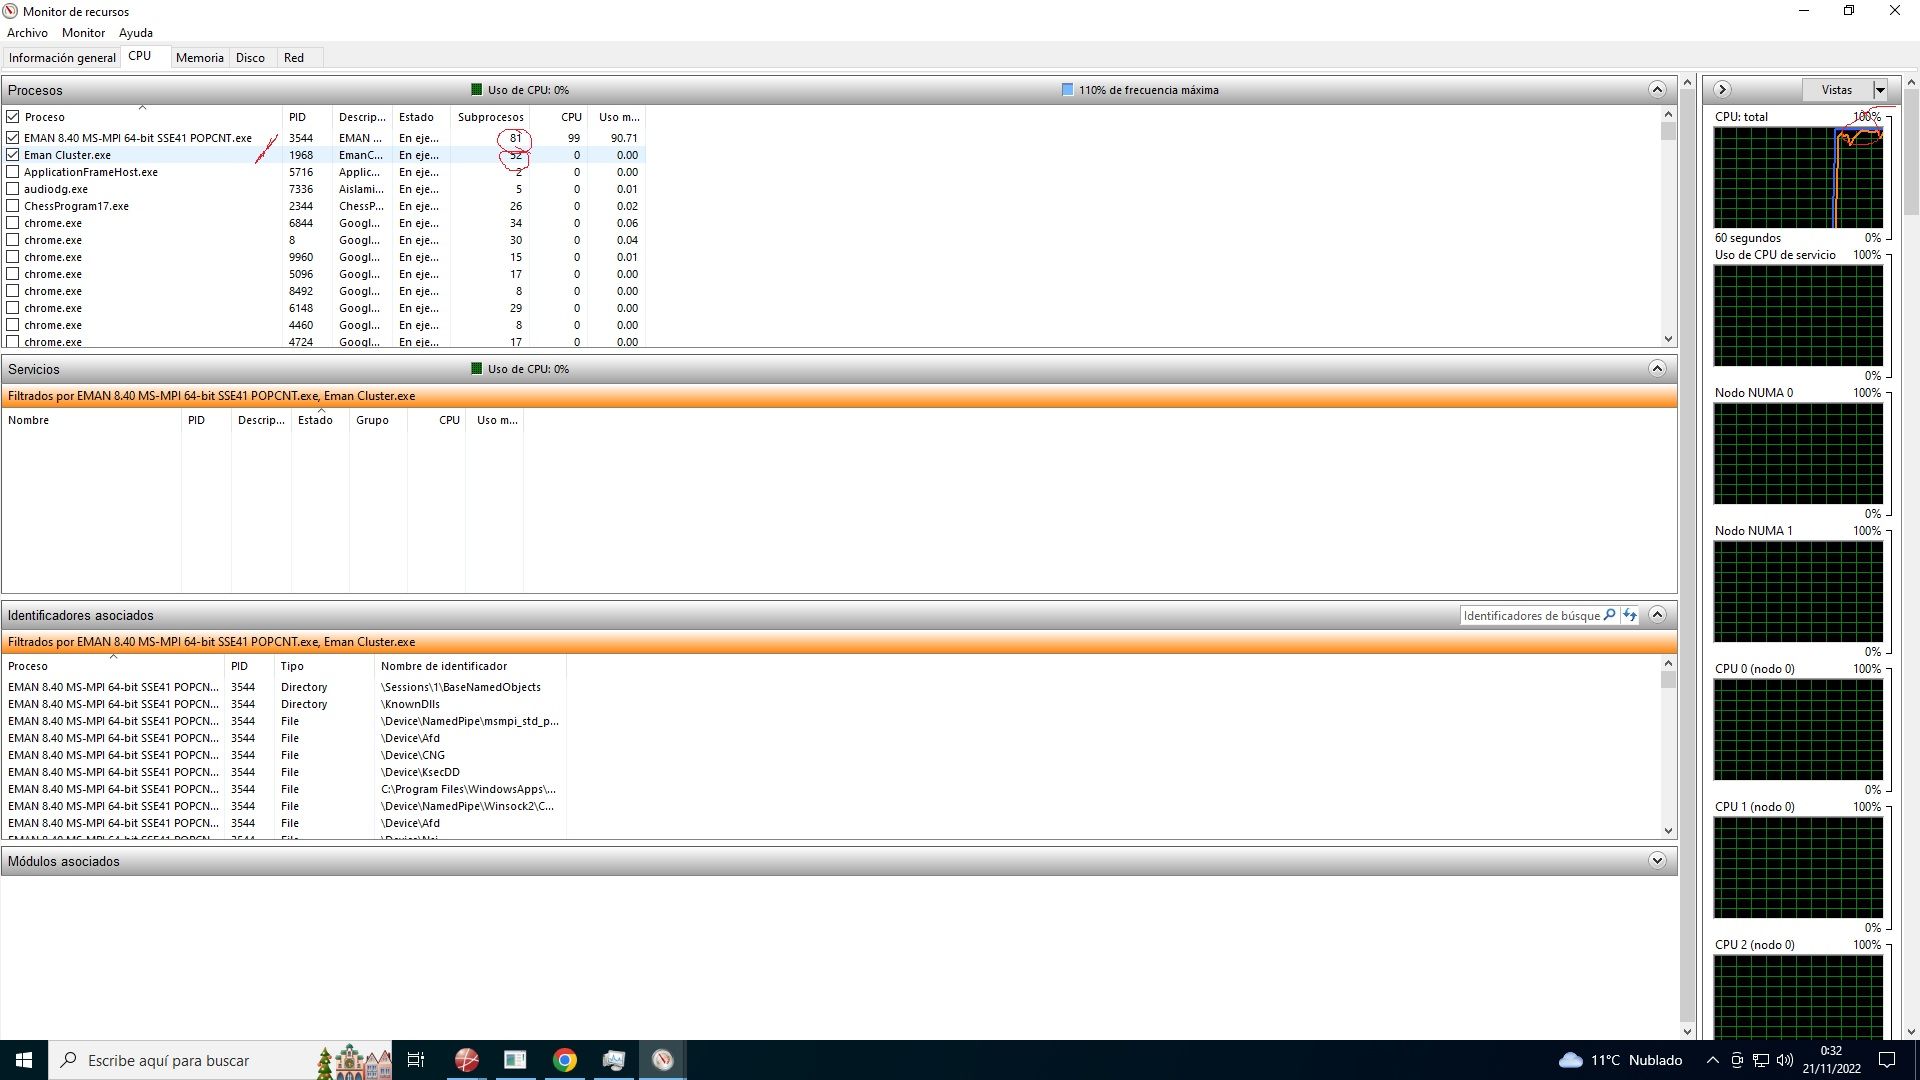Open the Monitor menu
This screenshot has width=1920, height=1080.
(x=83, y=33)
